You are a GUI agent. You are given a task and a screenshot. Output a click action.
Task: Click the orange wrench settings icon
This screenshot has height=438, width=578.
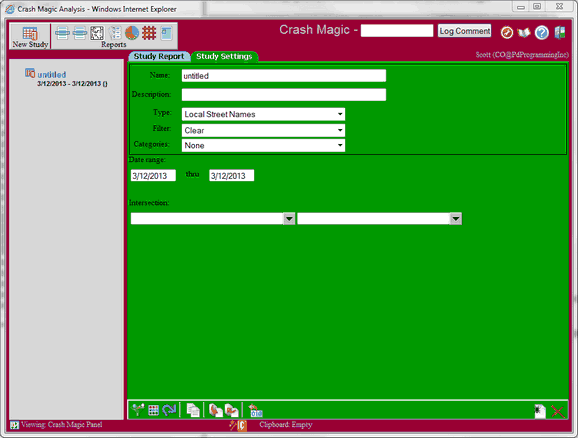click(507, 32)
